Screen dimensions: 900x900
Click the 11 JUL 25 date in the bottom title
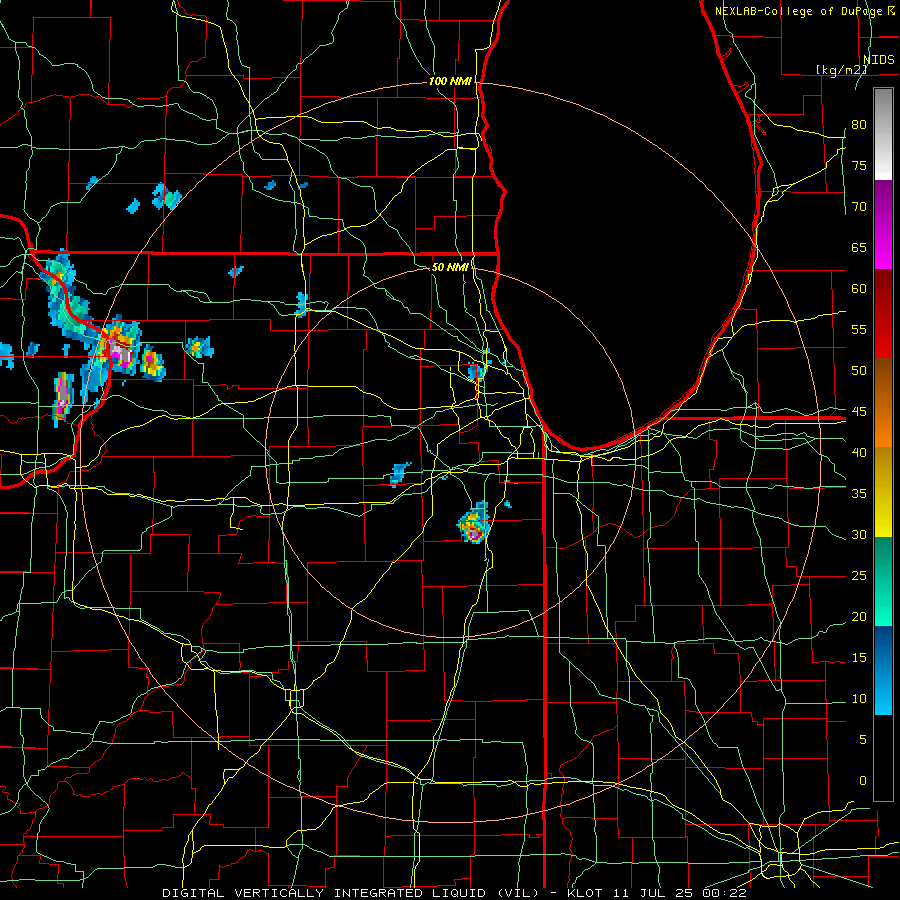click(x=652, y=893)
